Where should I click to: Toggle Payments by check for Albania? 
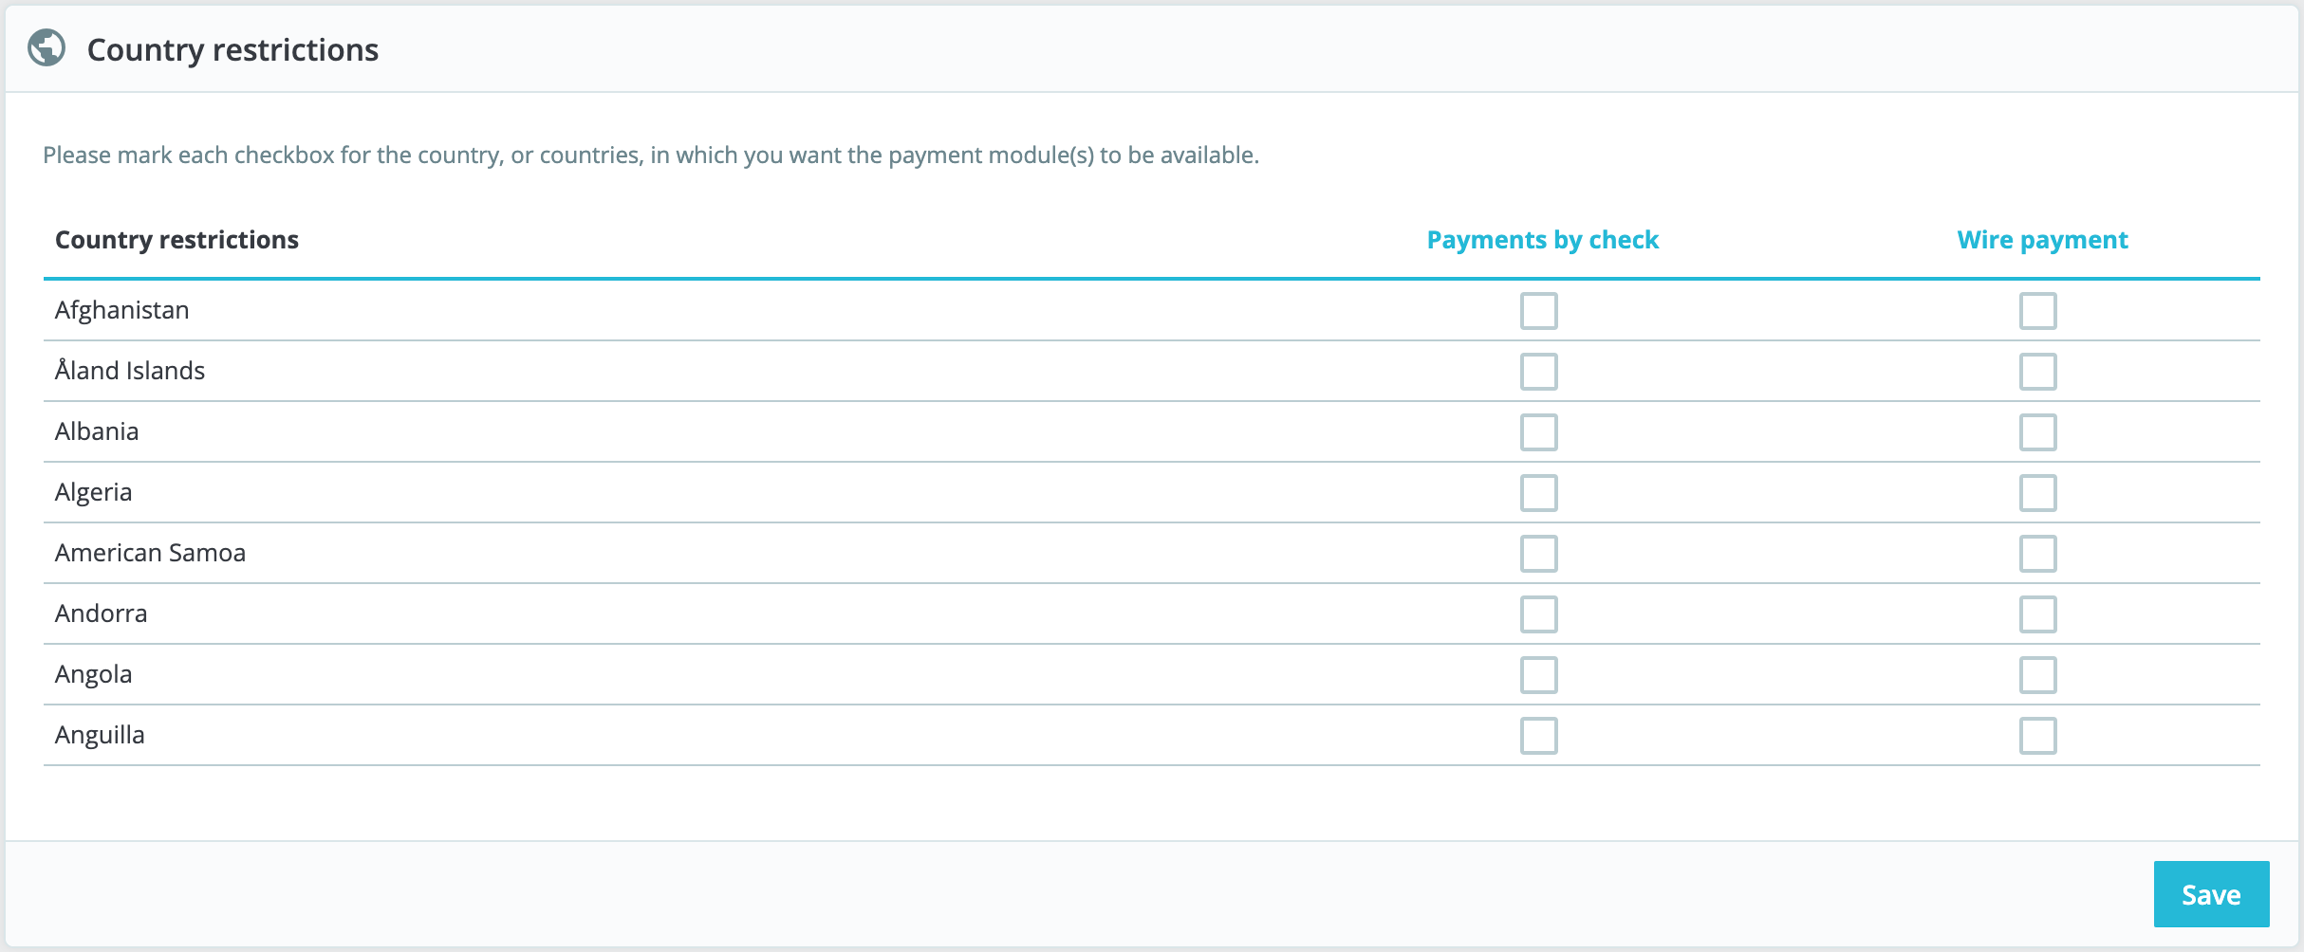[1538, 432]
